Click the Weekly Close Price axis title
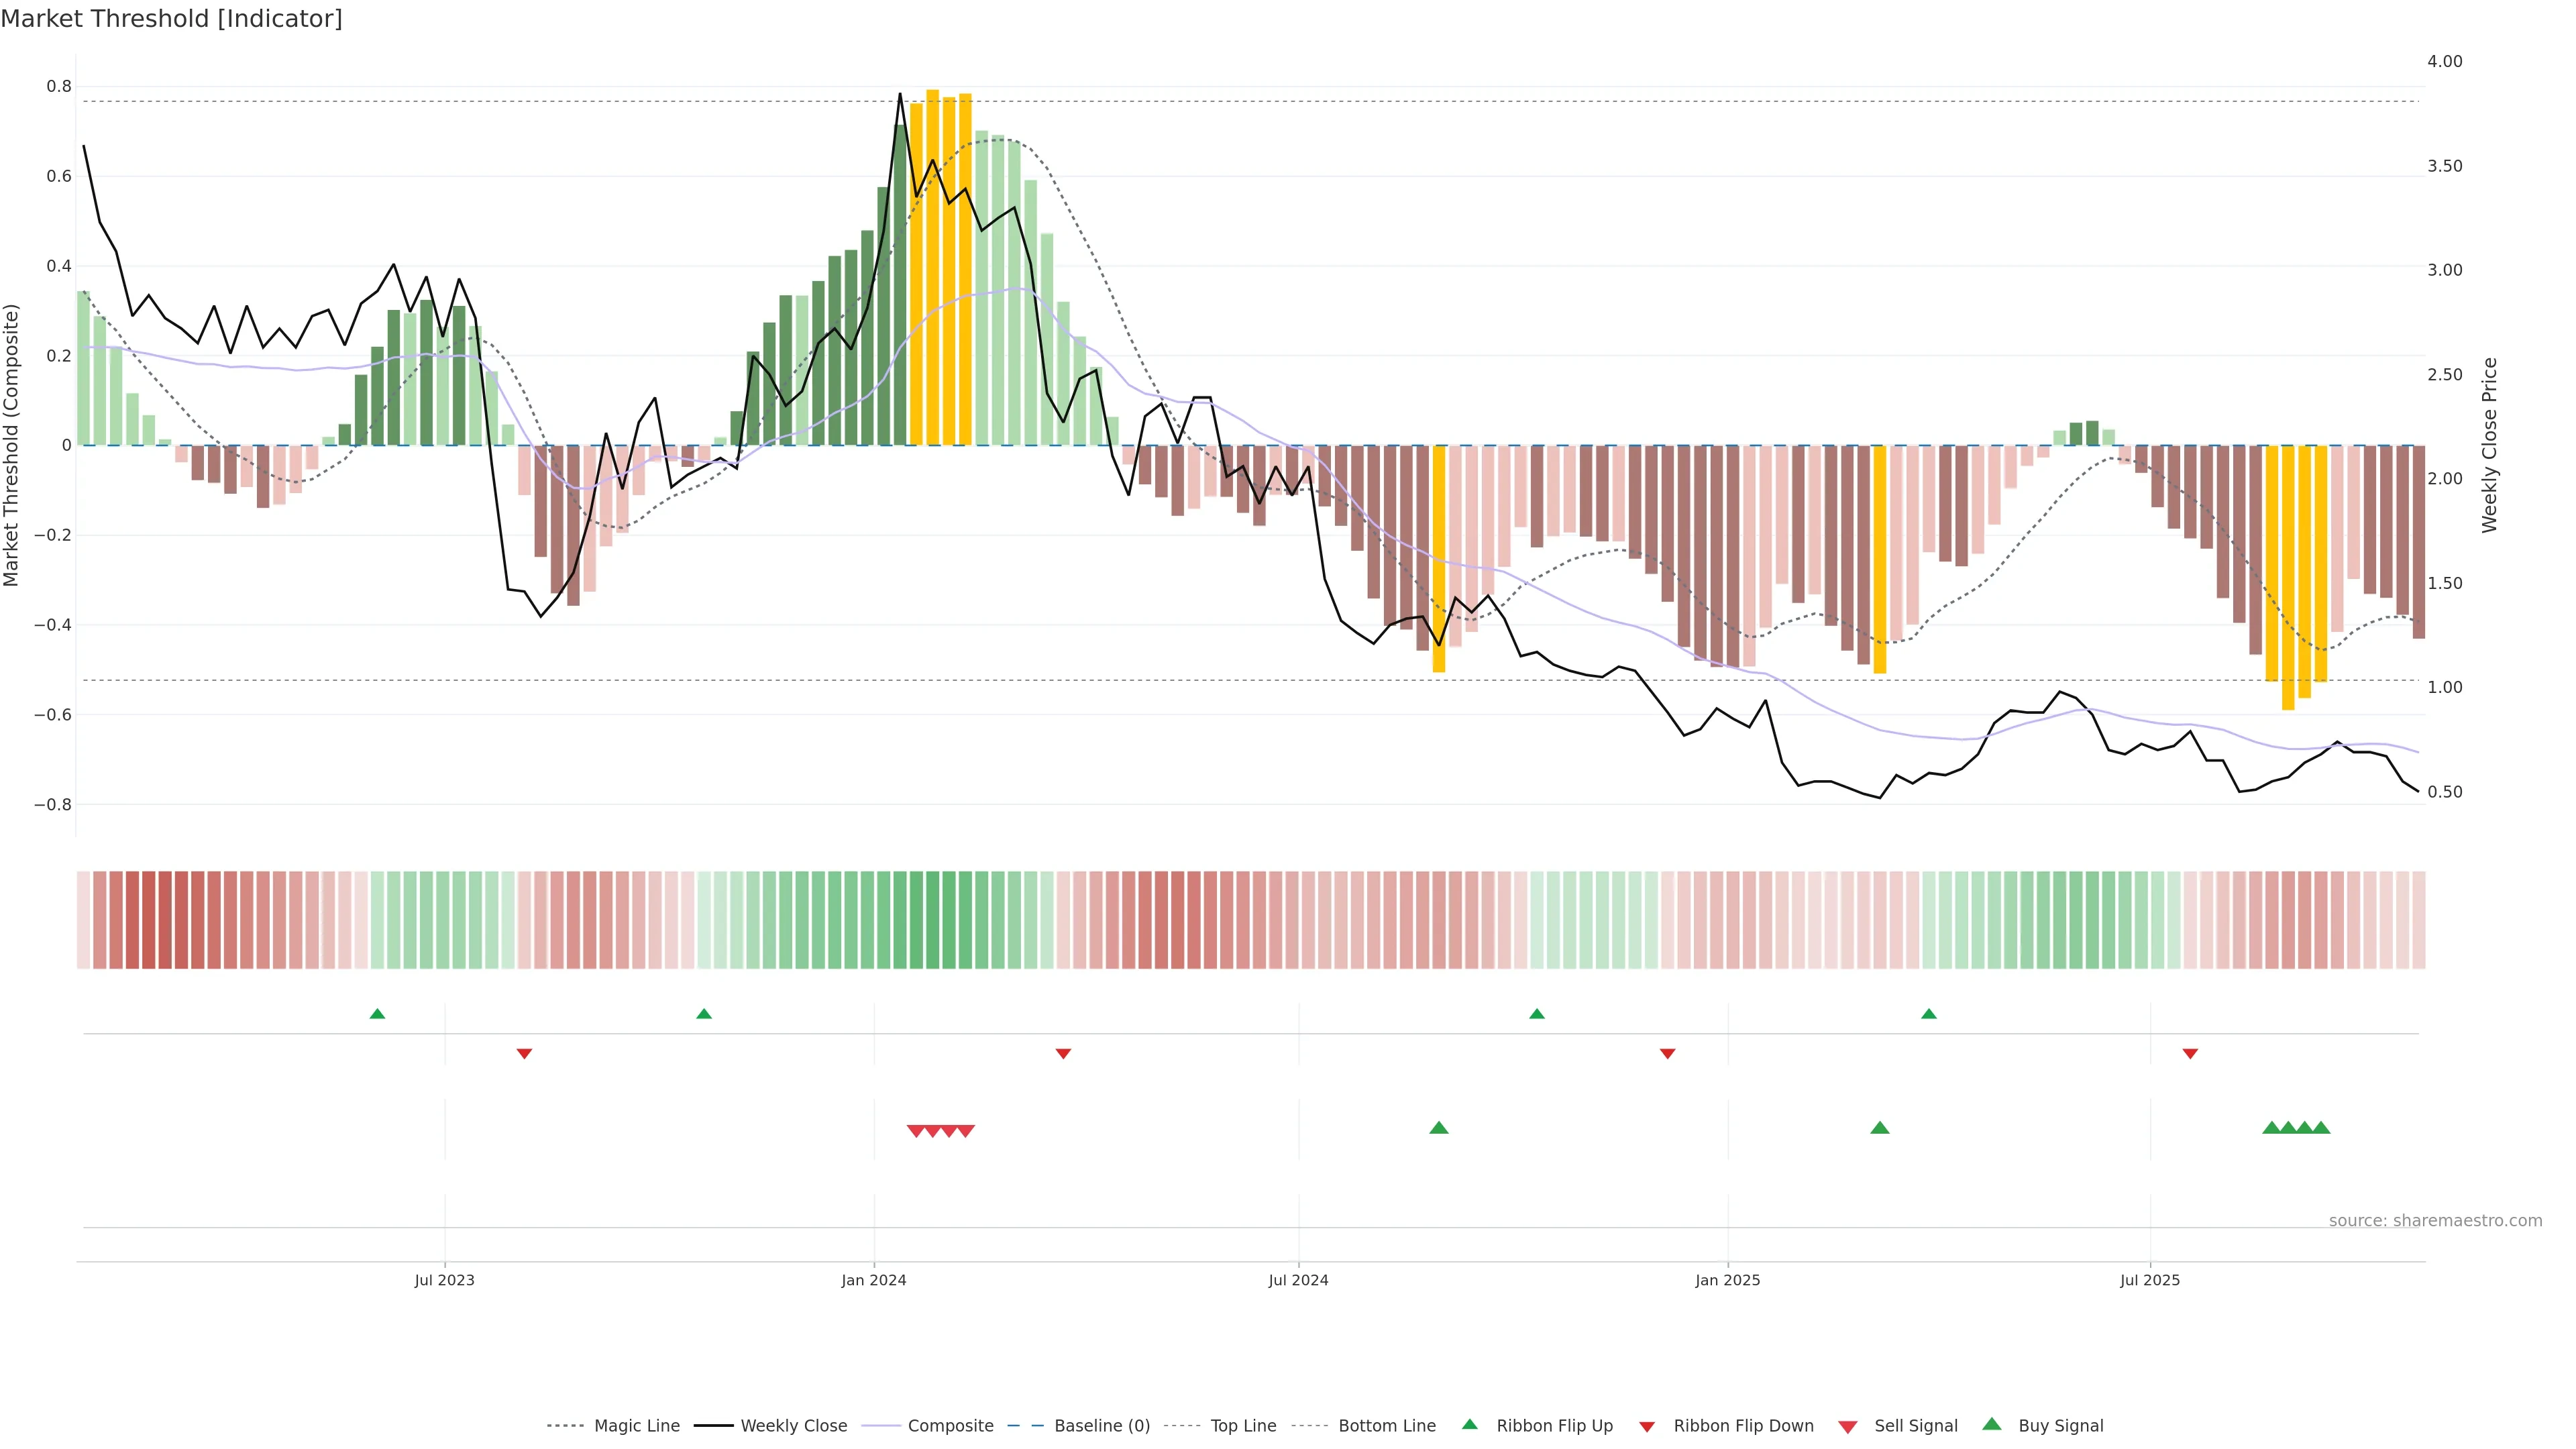Screen dimensions: 2576x1449 (x=2490, y=445)
